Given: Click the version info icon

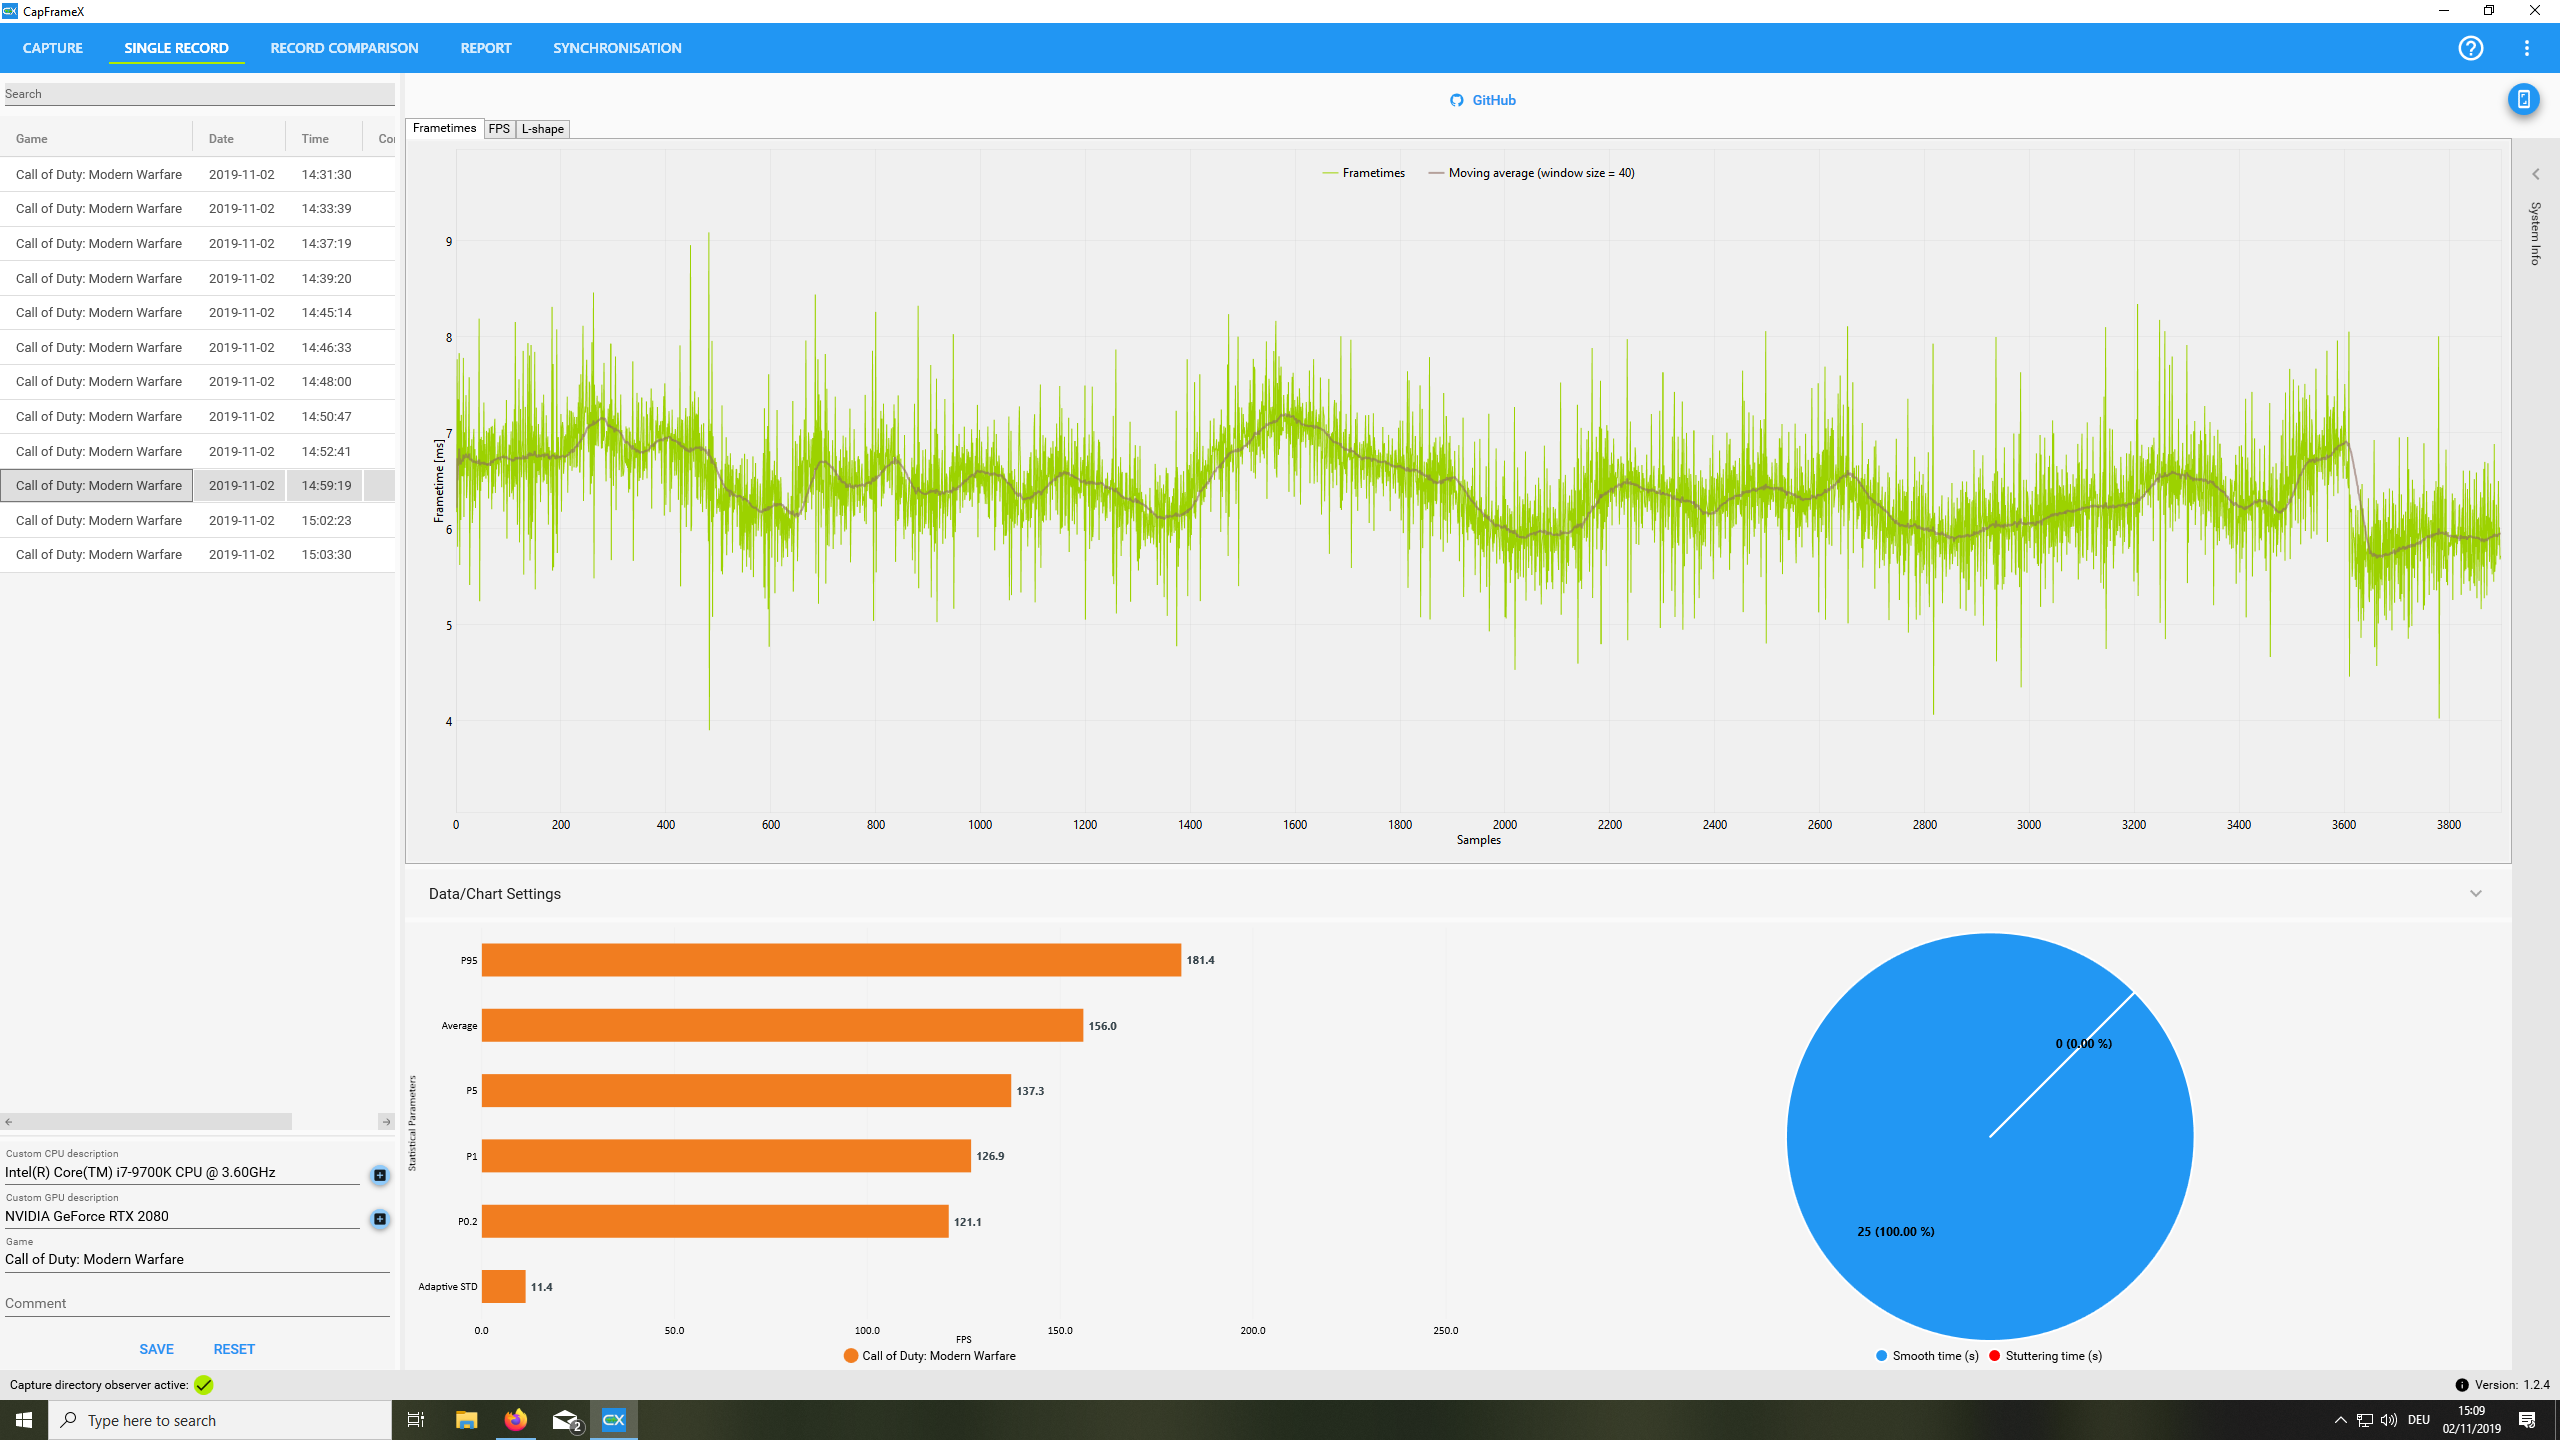Looking at the screenshot, I should coord(2462,1385).
